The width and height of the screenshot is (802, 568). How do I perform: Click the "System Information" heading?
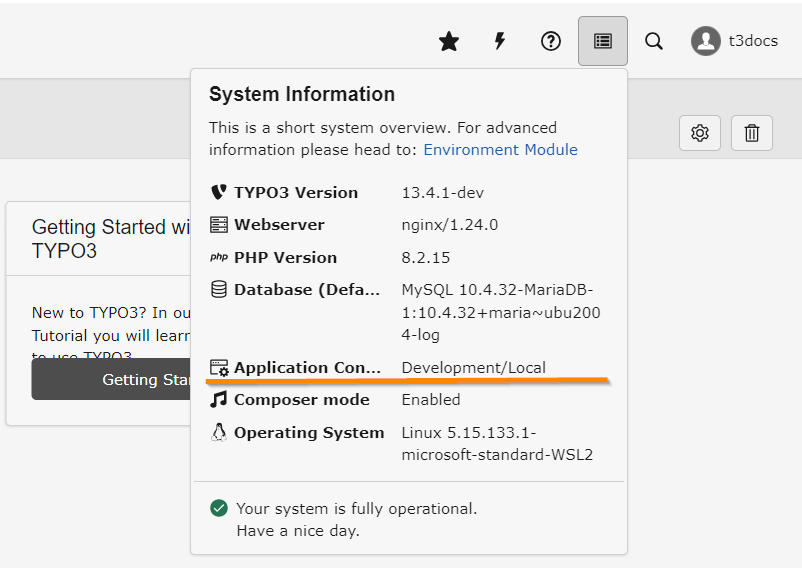click(302, 94)
